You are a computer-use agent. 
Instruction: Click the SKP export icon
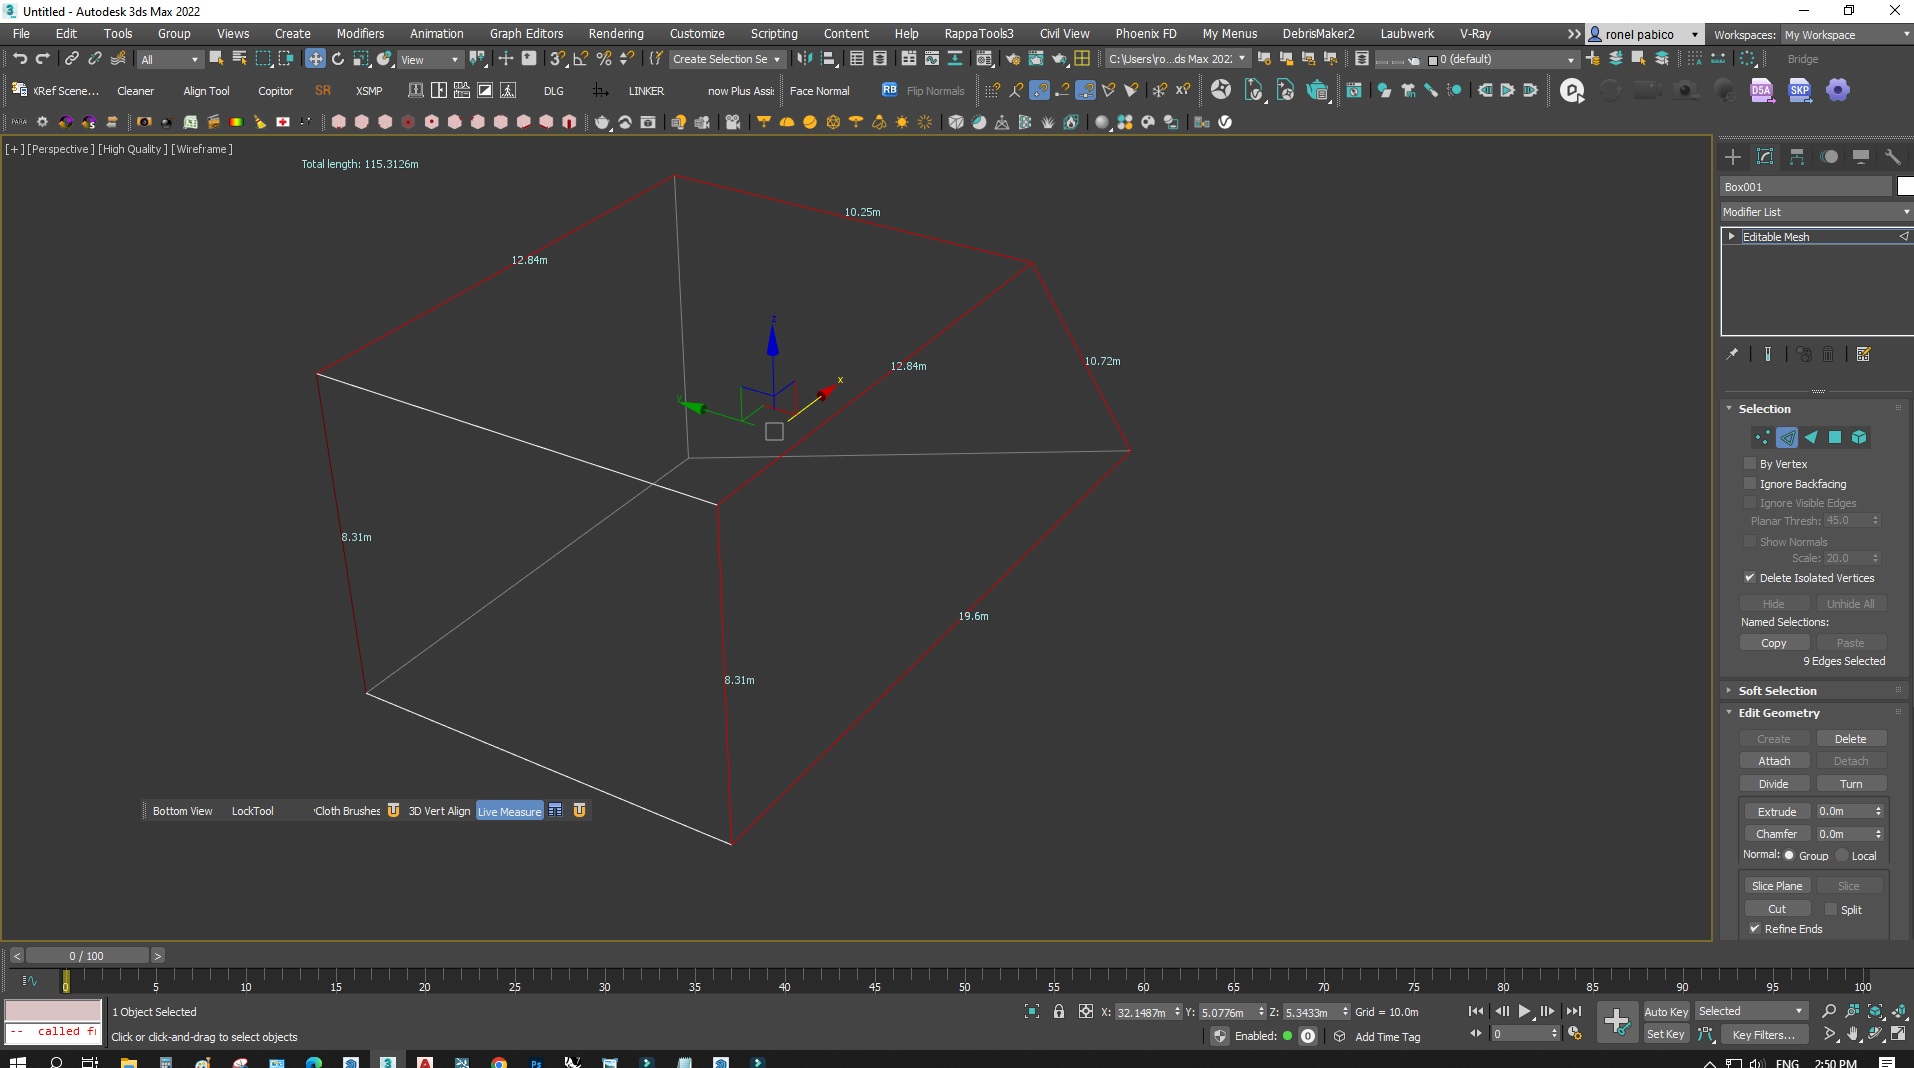coord(1800,91)
